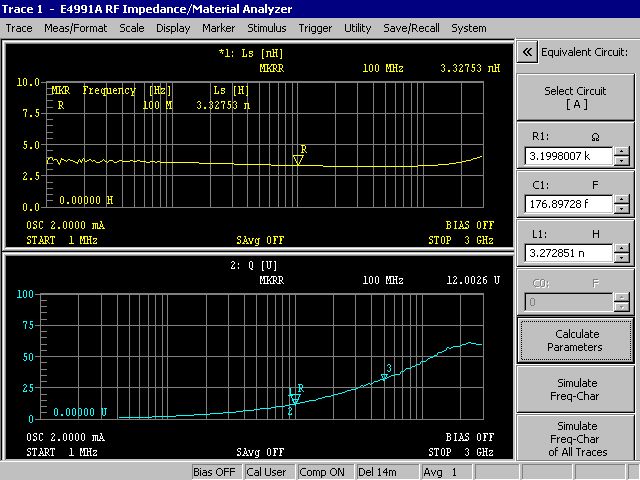Click the L1 inductance input field
Screen dimensions: 640x480
[568, 253]
